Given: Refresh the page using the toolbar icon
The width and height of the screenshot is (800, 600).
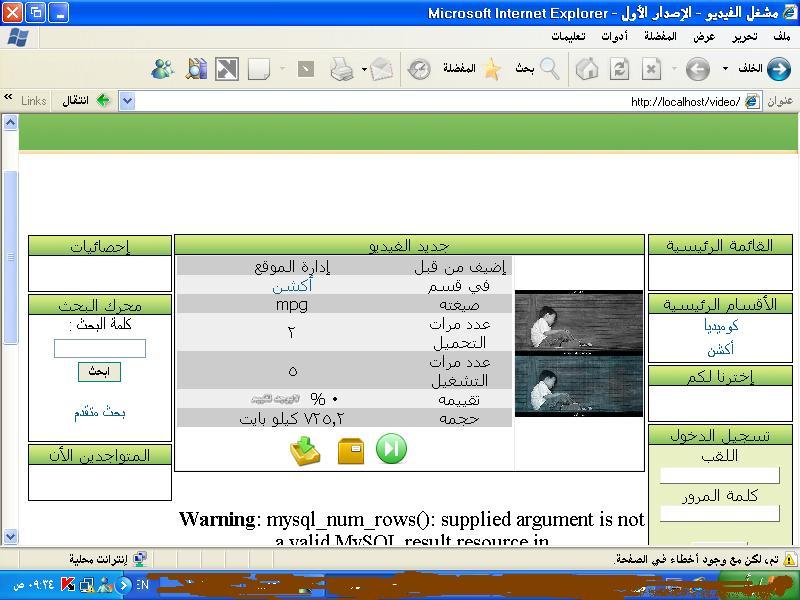Looking at the screenshot, I should (x=620, y=68).
